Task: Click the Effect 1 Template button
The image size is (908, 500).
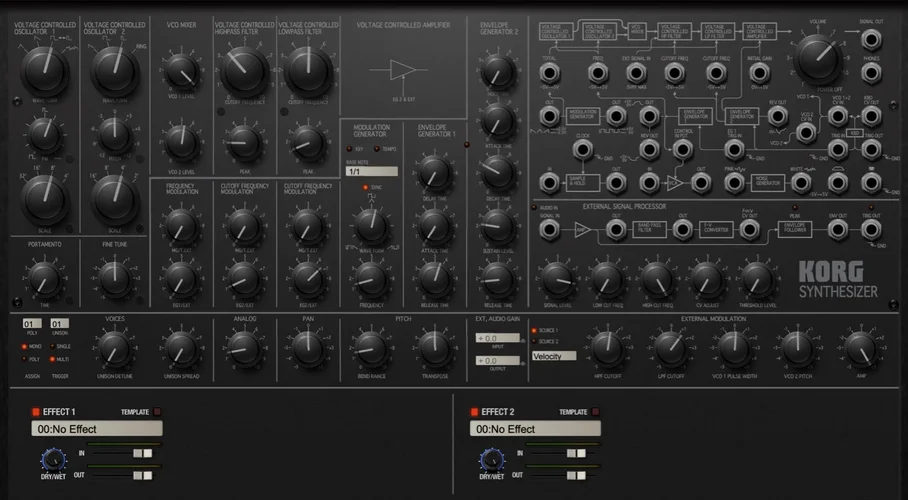Action: (x=156, y=411)
